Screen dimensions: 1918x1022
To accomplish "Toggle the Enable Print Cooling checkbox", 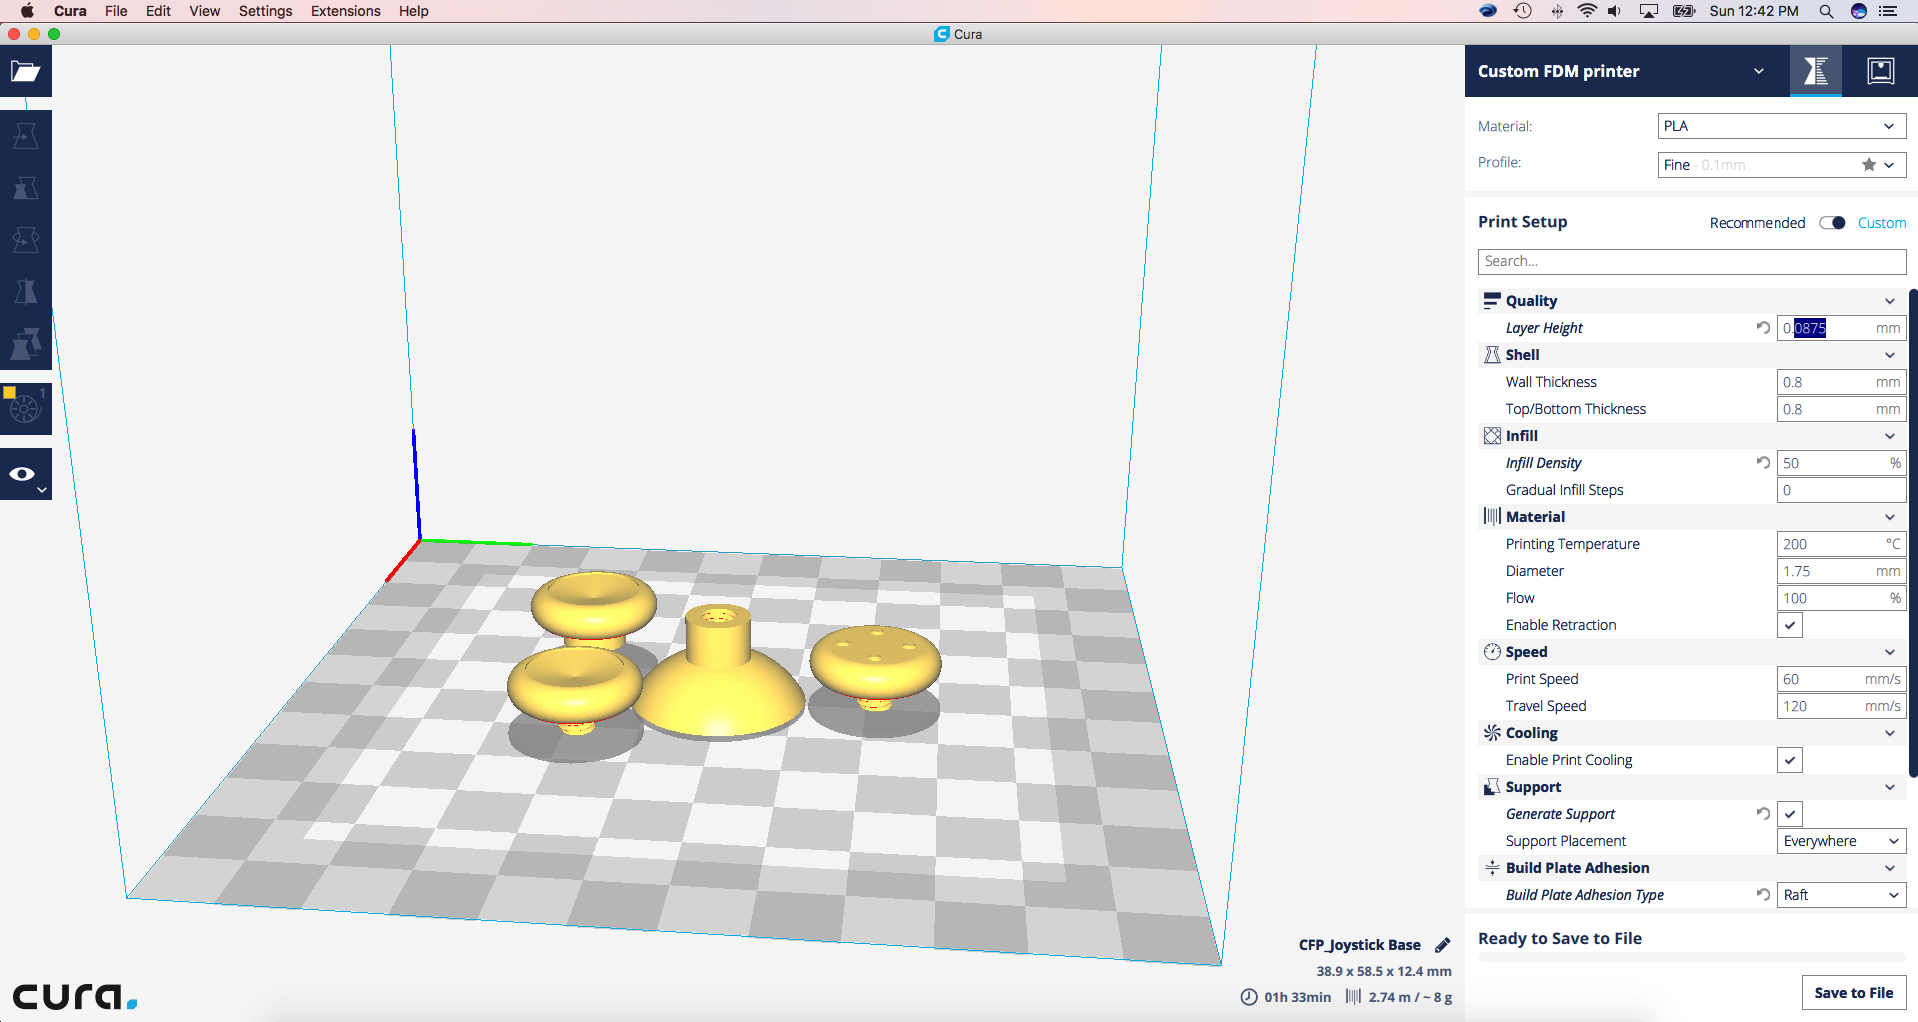I will 1790,760.
